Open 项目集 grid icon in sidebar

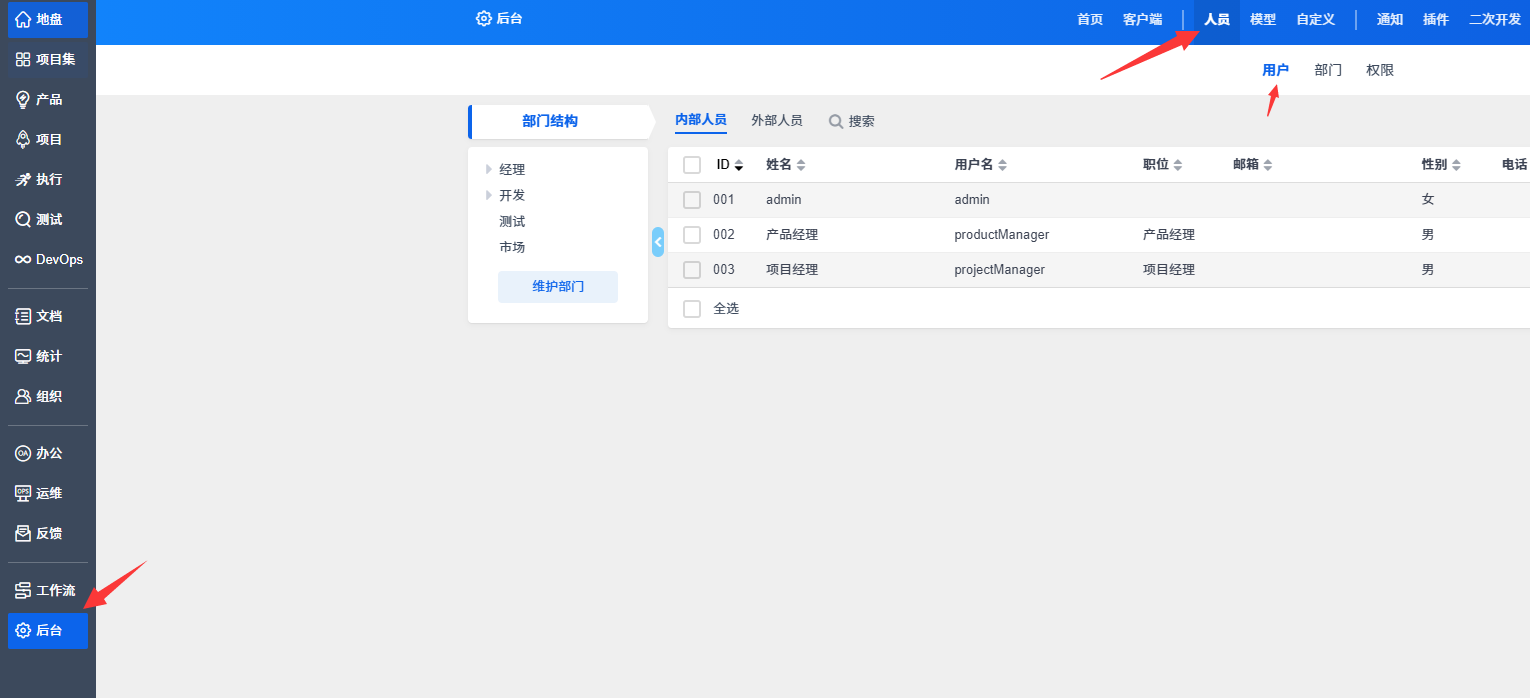[x=23, y=59]
